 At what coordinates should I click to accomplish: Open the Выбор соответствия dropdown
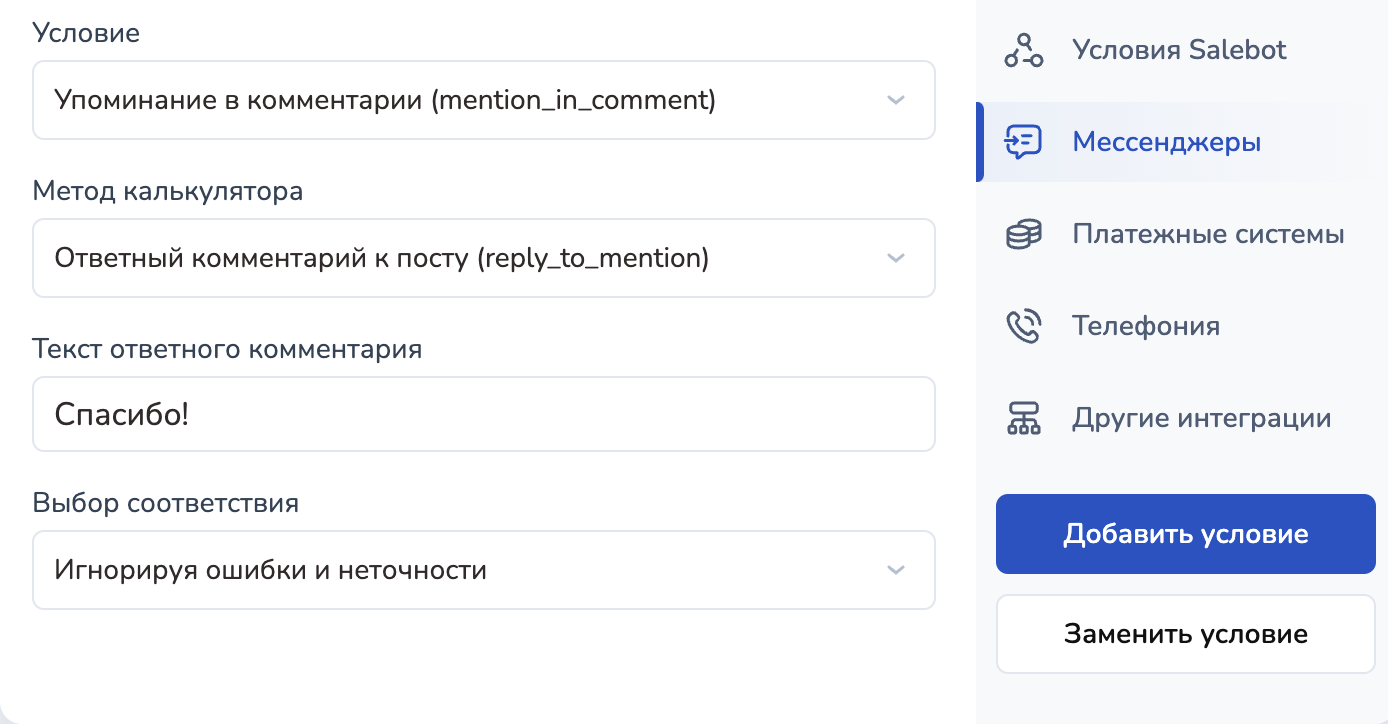coord(484,570)
